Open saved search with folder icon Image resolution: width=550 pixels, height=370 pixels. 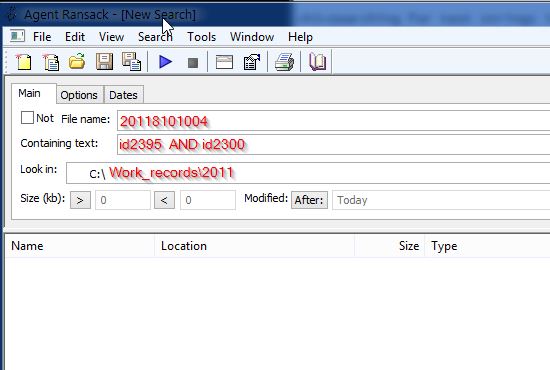pyautogui.click(x=77, y=61)
